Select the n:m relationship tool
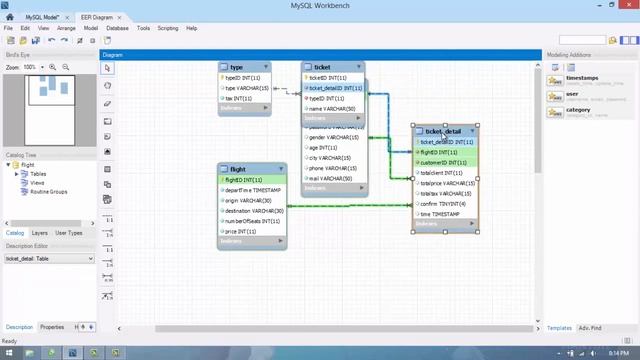The width and height of the screenshot is (640, 360). (x=107, y=278)
